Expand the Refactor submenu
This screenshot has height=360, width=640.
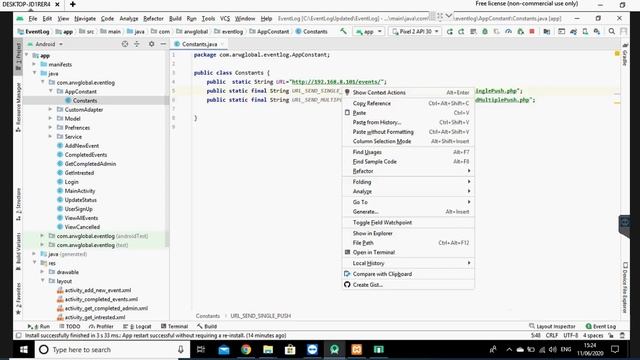(408, 171)
